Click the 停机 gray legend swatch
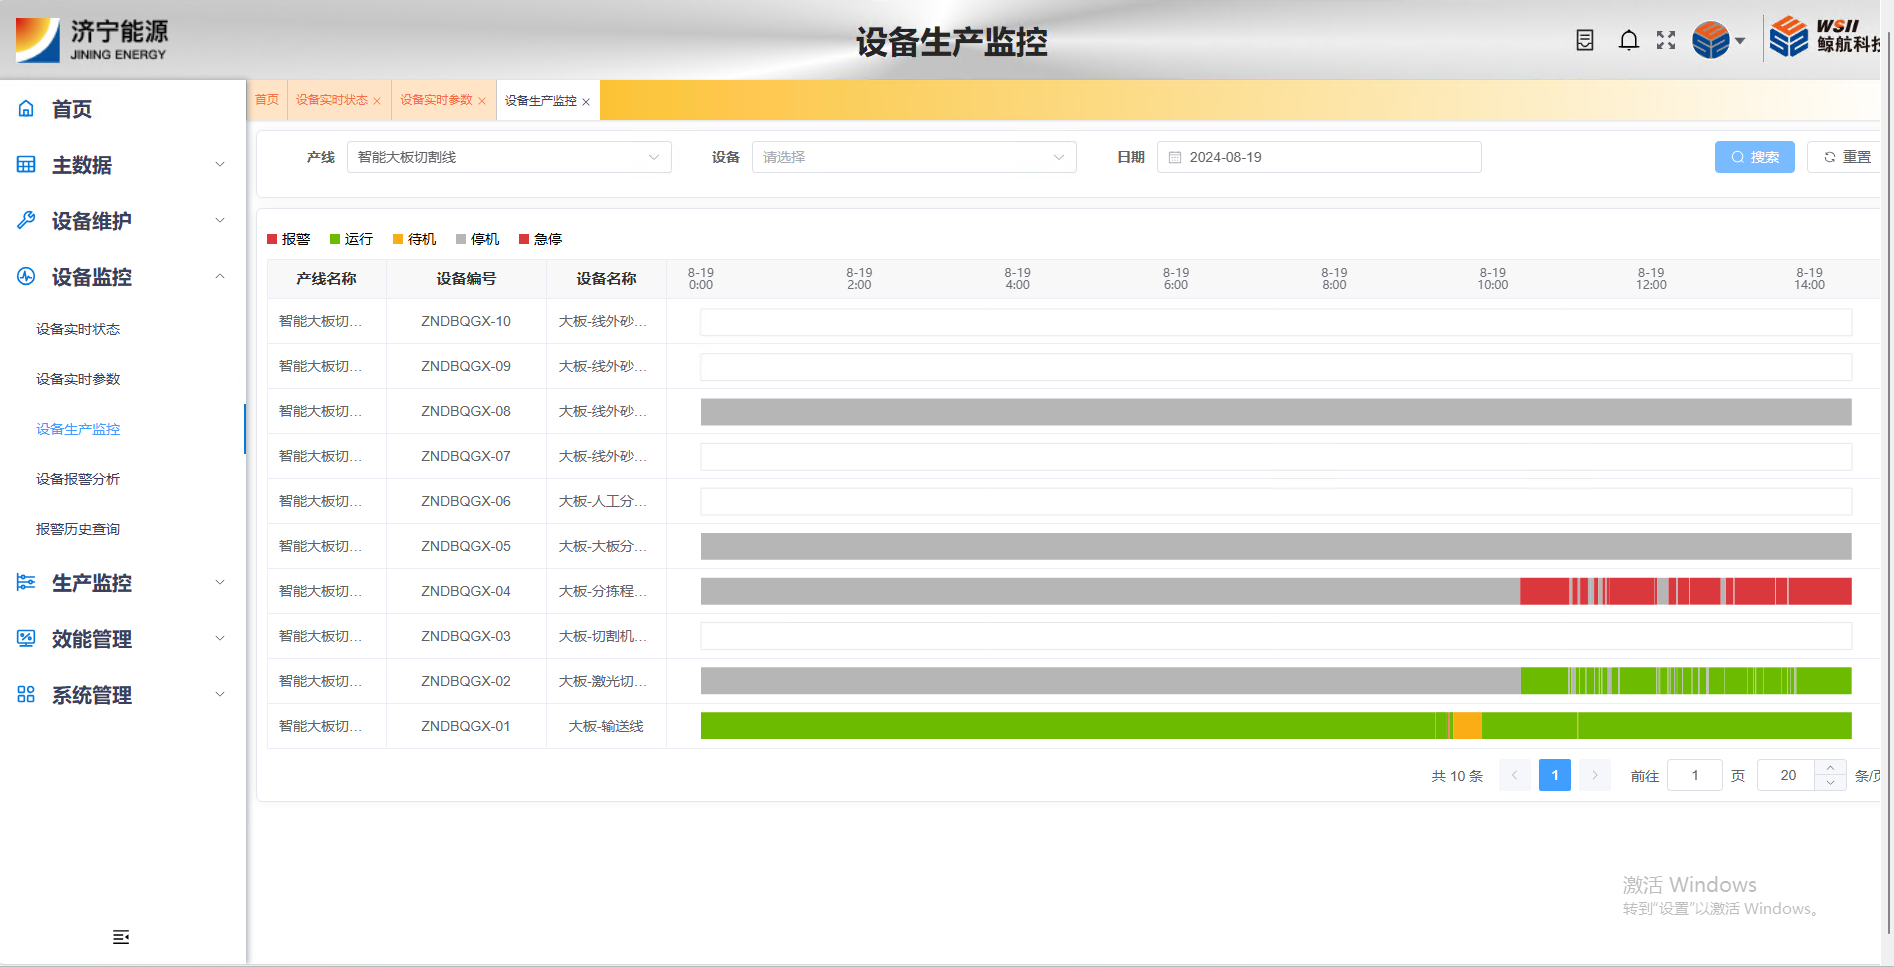This screenshot has width=1894, height=967. point(461,239)
